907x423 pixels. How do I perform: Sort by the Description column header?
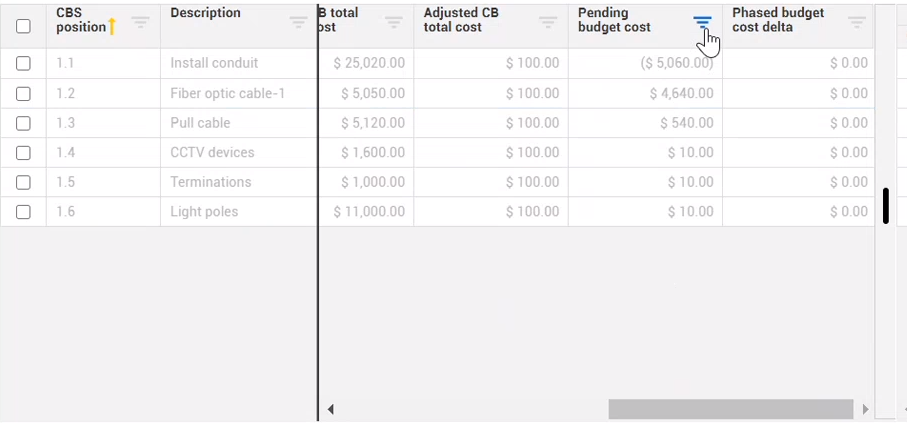tap(206, 13)
